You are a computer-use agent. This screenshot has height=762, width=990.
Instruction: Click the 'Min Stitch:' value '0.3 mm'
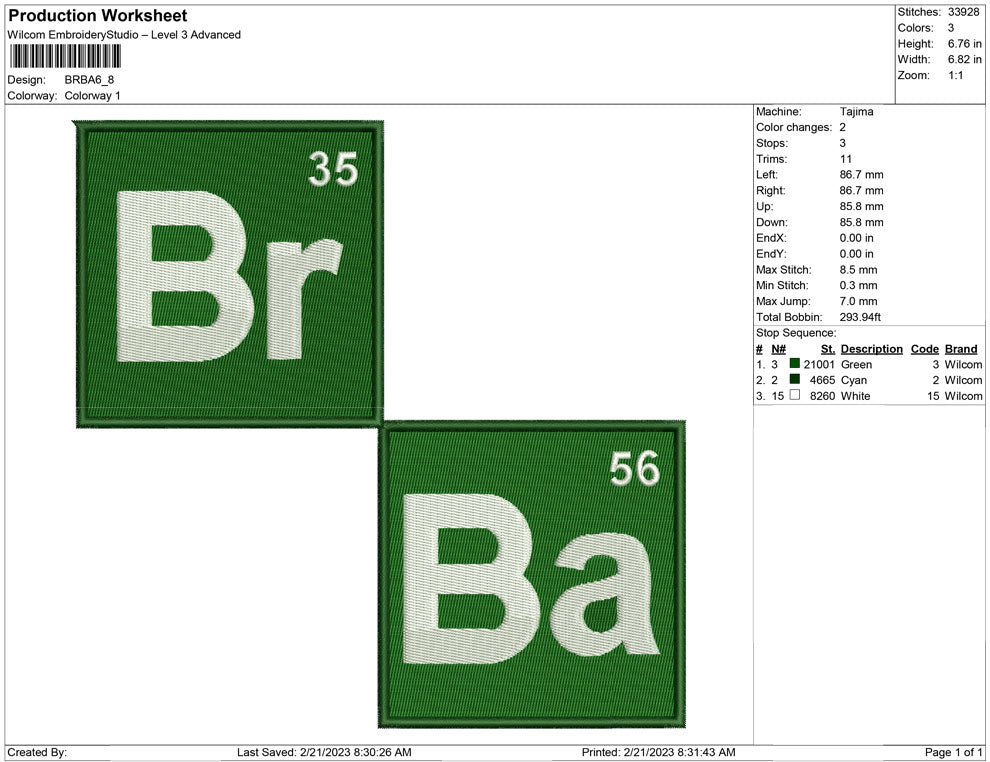pos(859,285)
